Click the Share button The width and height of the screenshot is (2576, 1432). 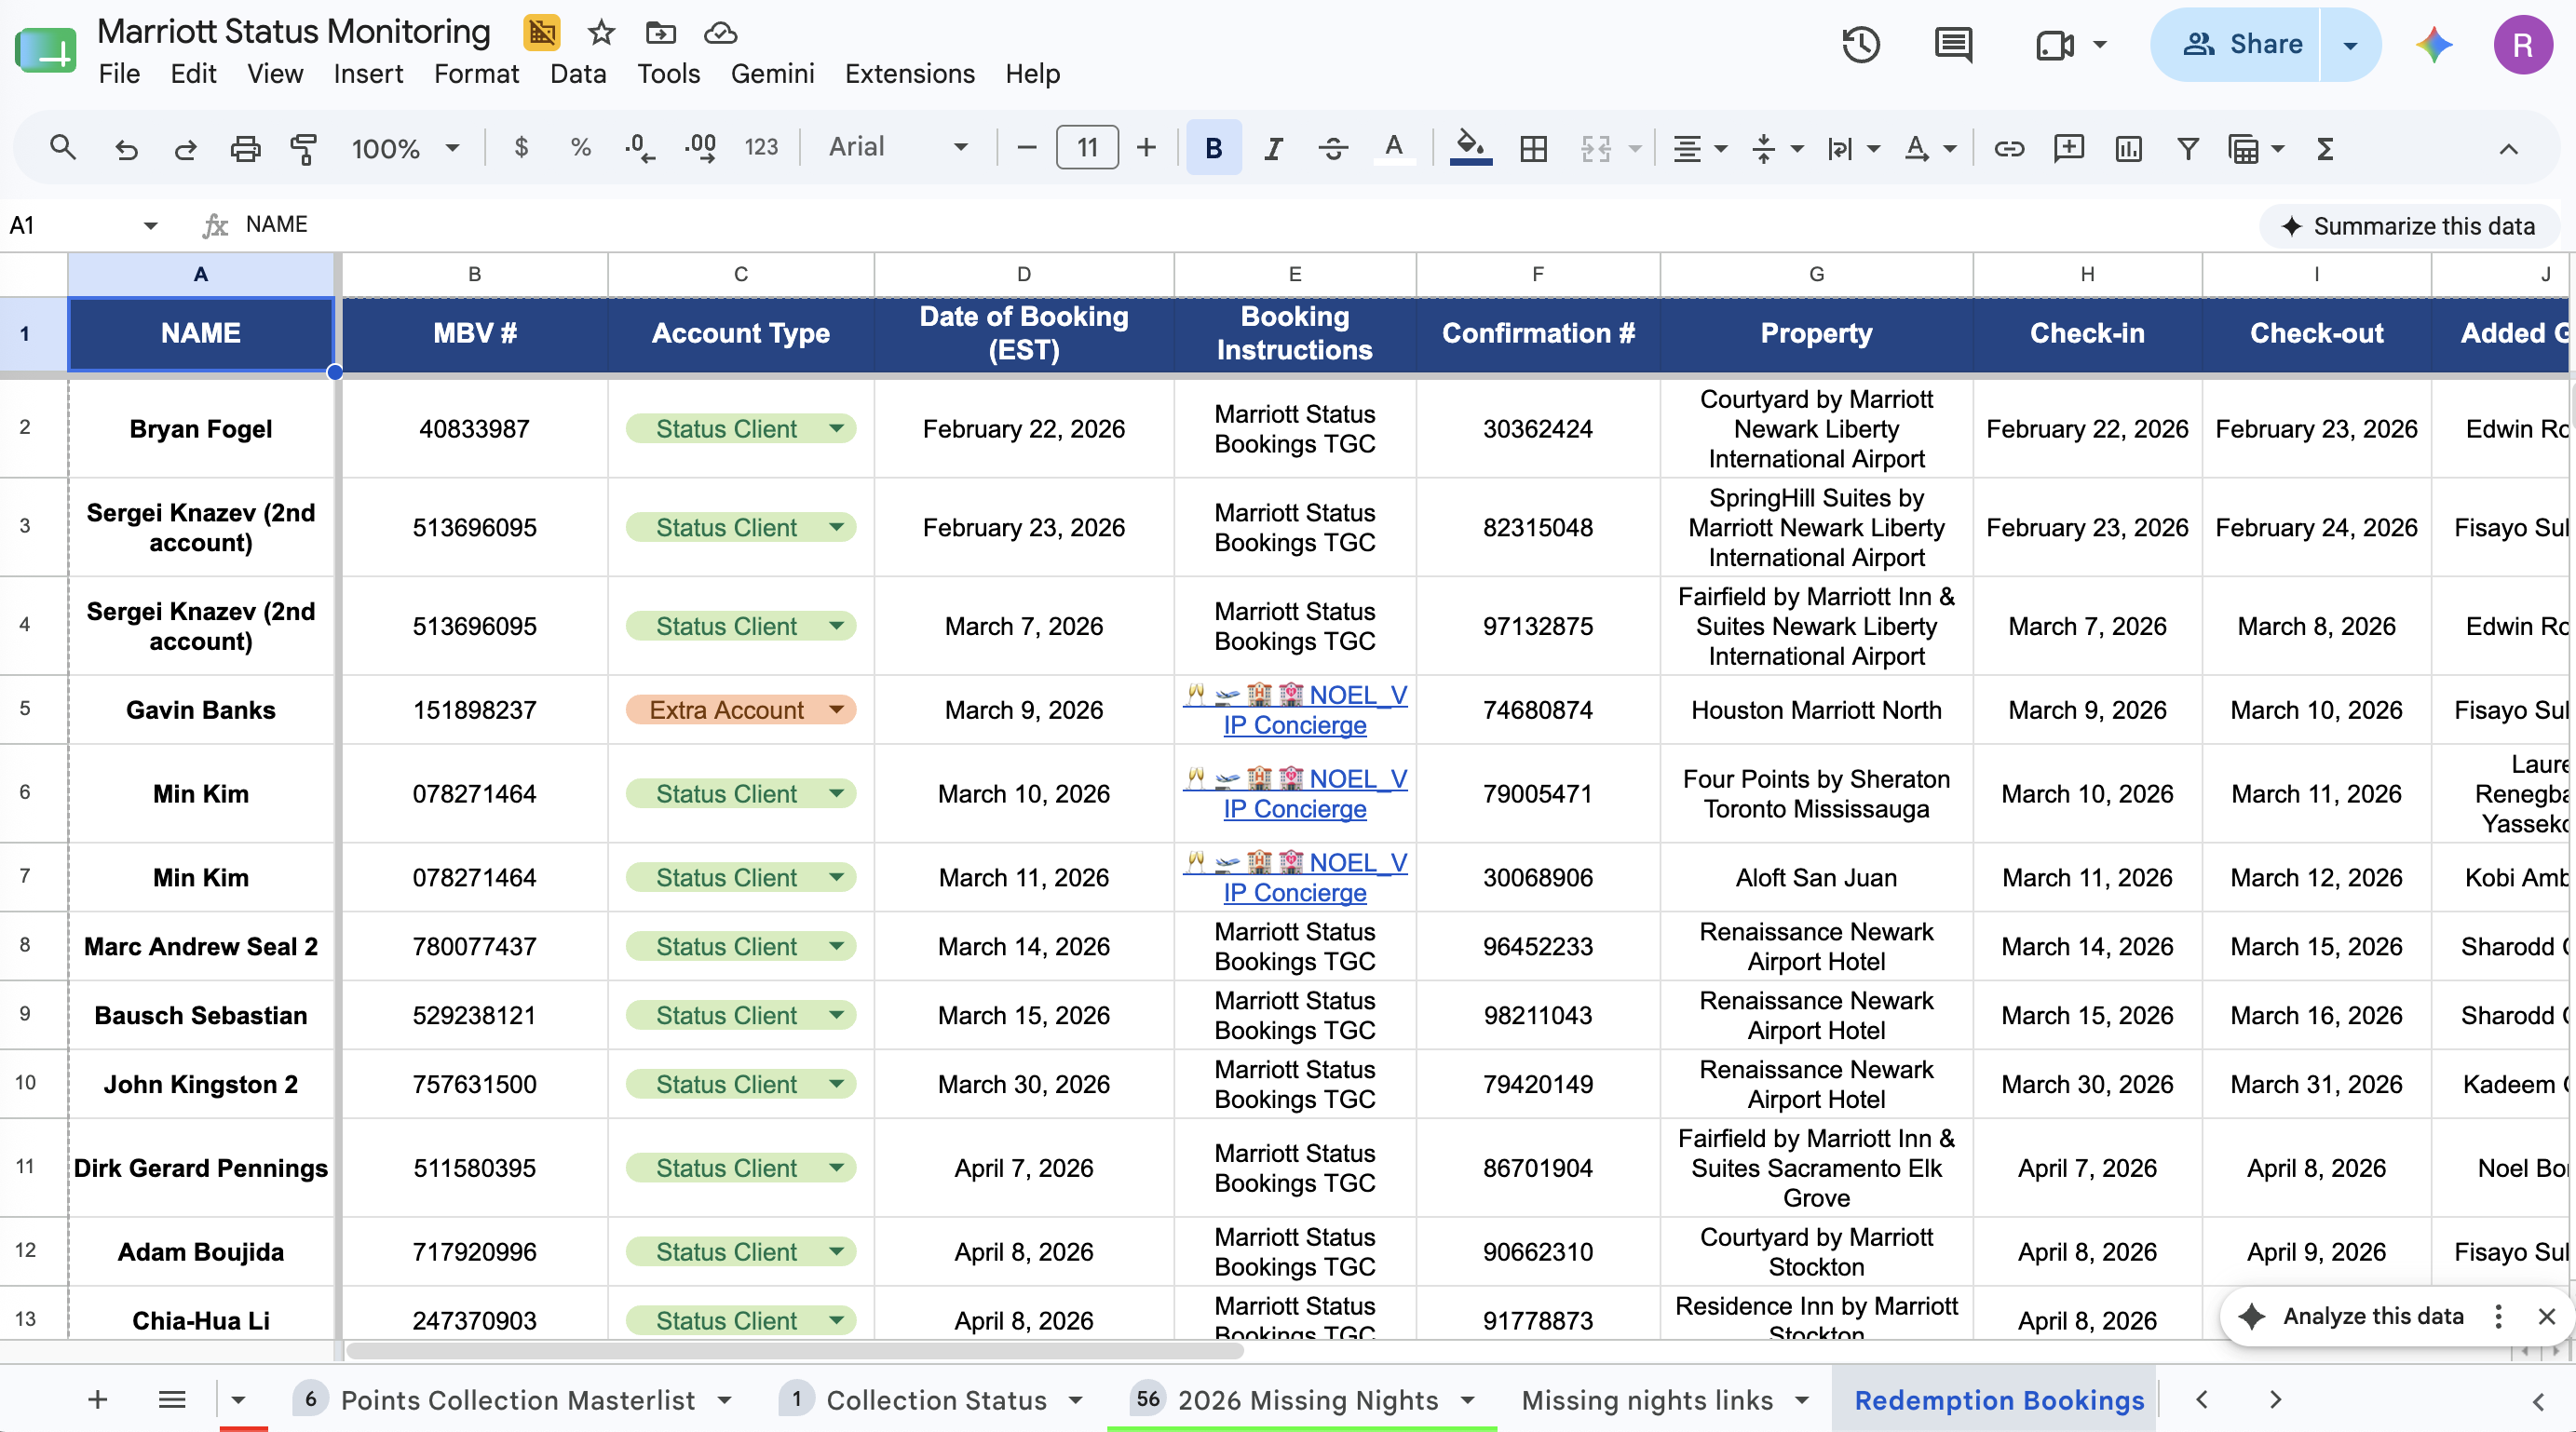point(2245,44)
